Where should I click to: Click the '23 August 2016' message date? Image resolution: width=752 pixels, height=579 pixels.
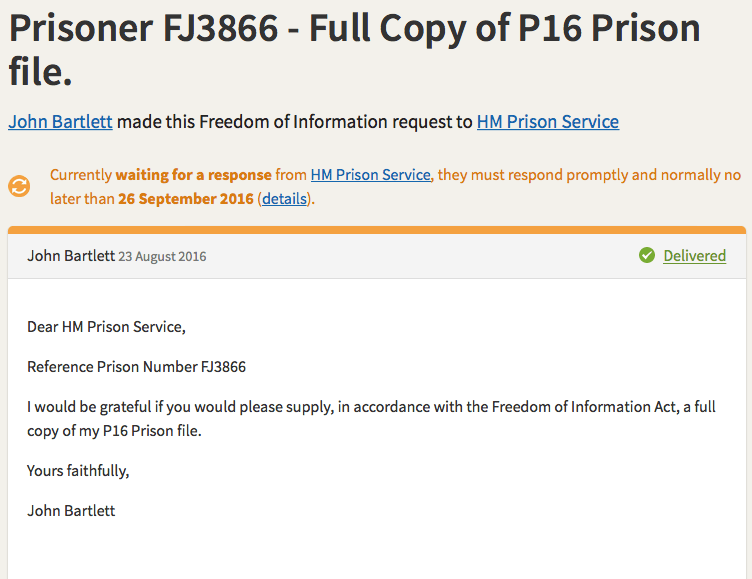[162, 257]
